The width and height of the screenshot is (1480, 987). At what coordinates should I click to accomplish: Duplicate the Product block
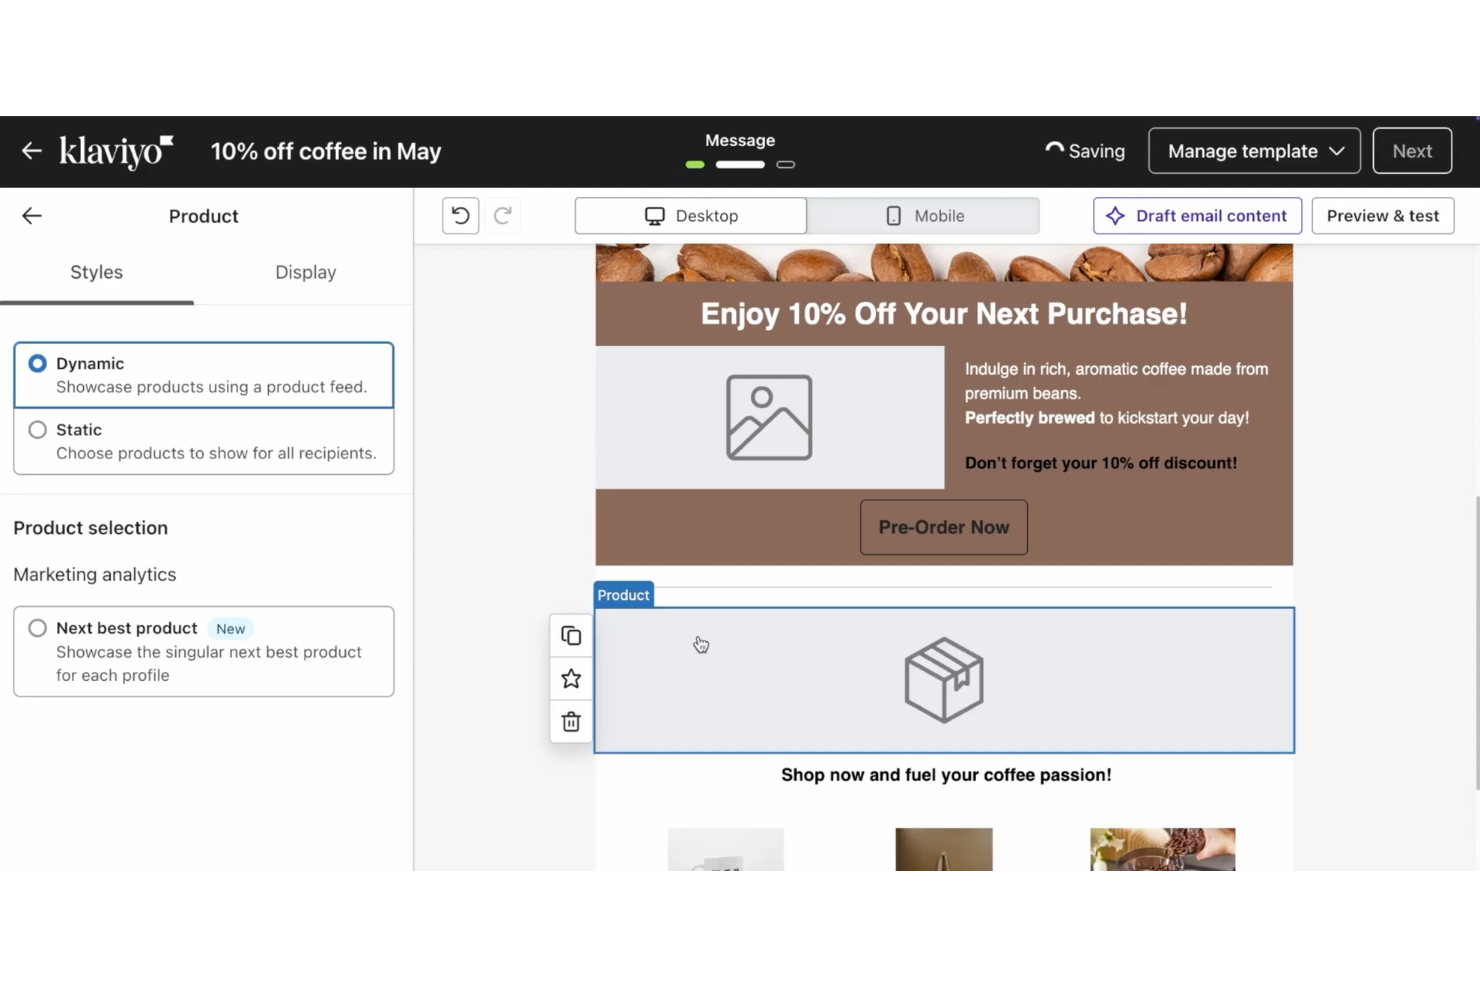point(570,635)
